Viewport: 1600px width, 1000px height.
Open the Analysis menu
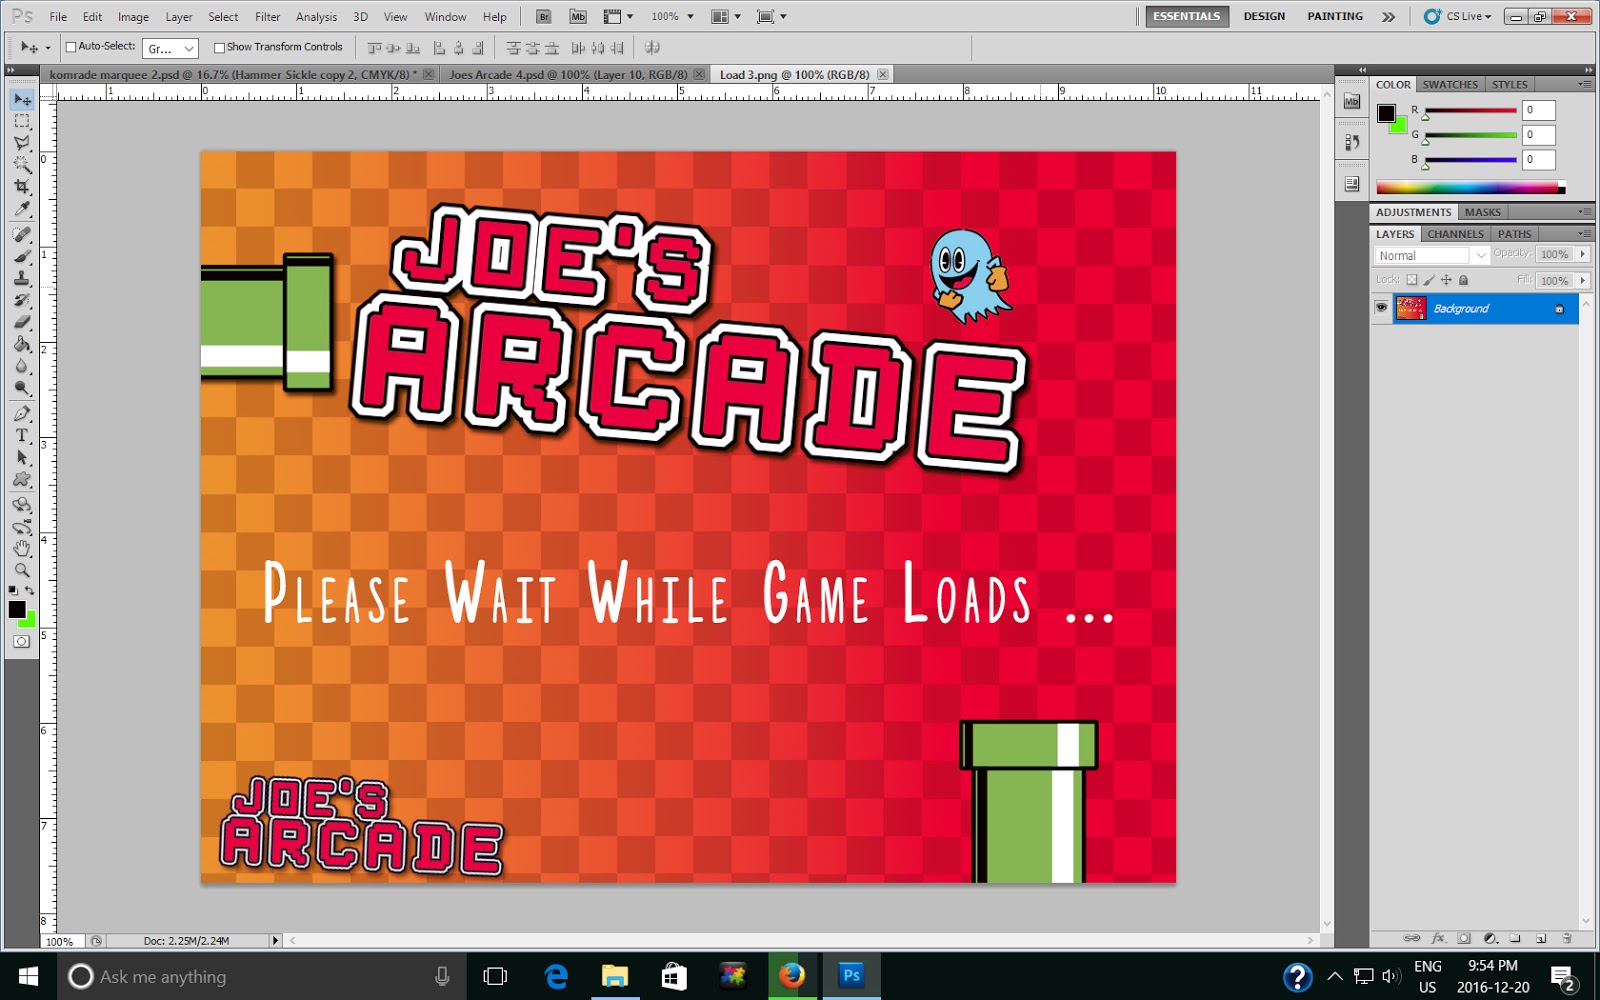pyautogui.click(x=316, y=17)
